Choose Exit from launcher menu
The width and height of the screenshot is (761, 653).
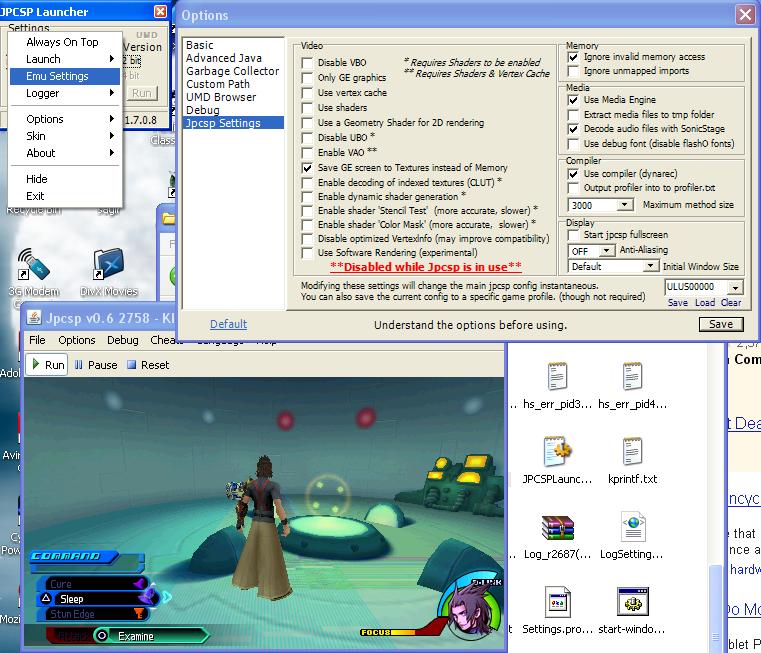[x=65, y=196]
